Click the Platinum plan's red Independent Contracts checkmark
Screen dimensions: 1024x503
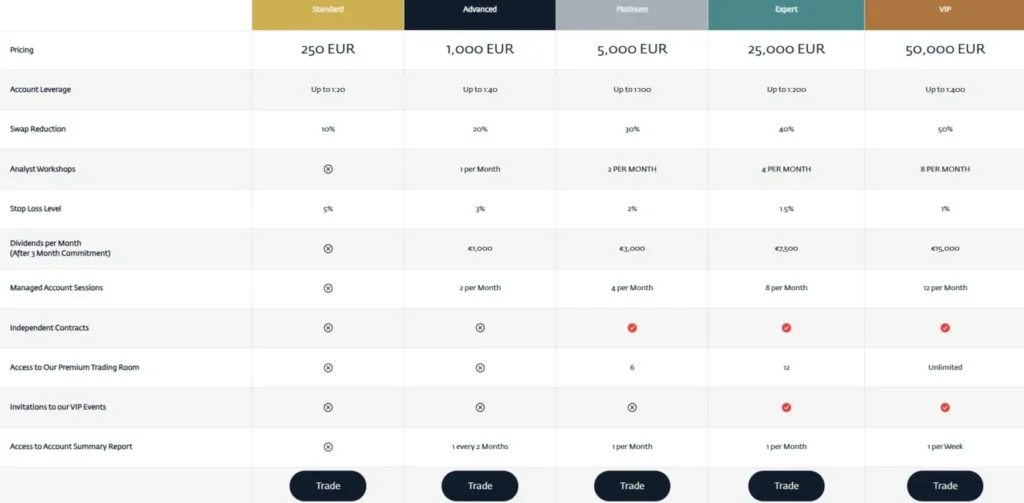tap(632, 327)
